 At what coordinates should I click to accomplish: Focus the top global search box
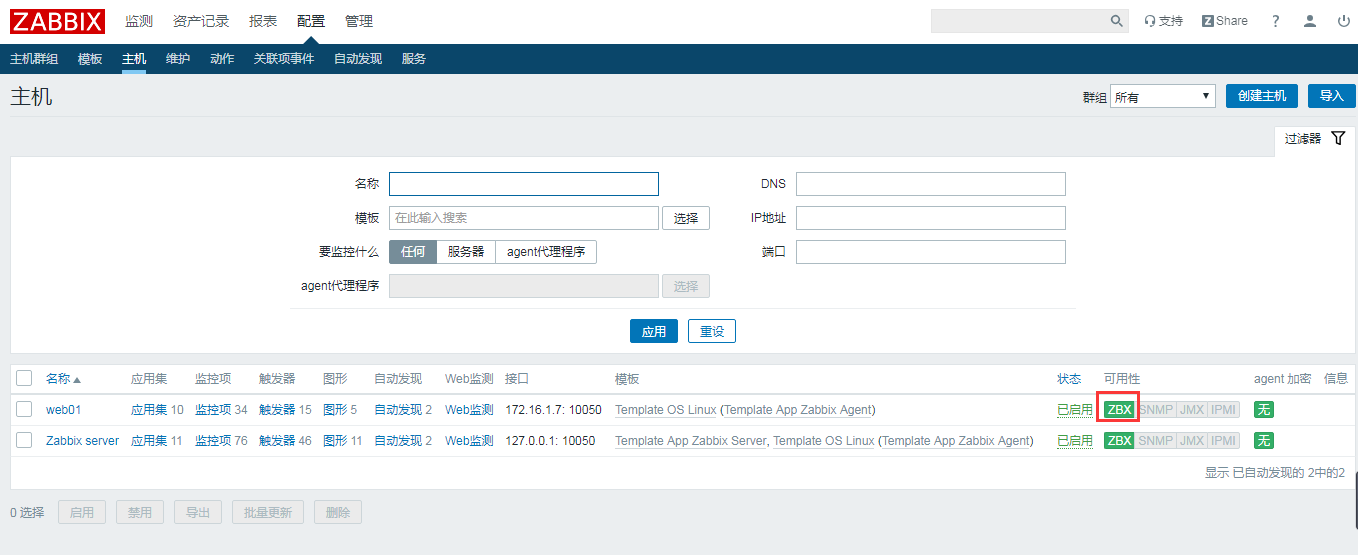click(1019, 21)
